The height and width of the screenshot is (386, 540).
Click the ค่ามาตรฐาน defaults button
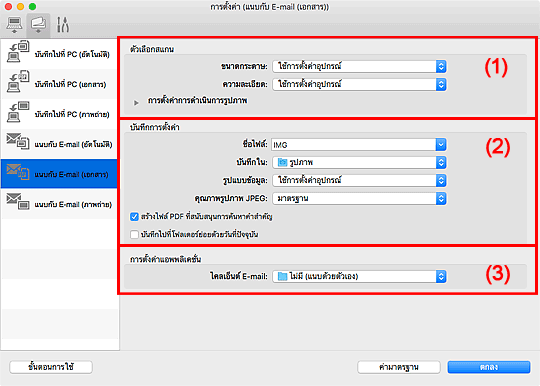399,367
